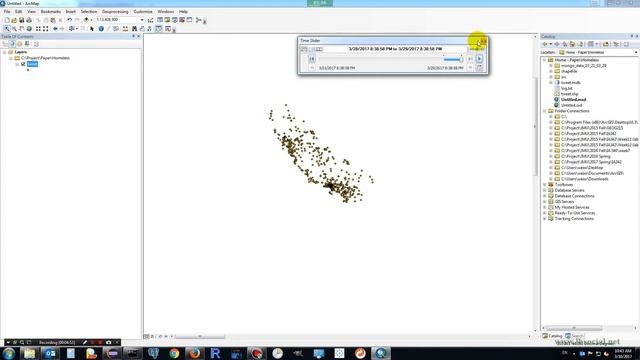The width and height of the screenshot is (640, 360).
Task: Open the Bookmarks menu
Action: pos(51,11)
